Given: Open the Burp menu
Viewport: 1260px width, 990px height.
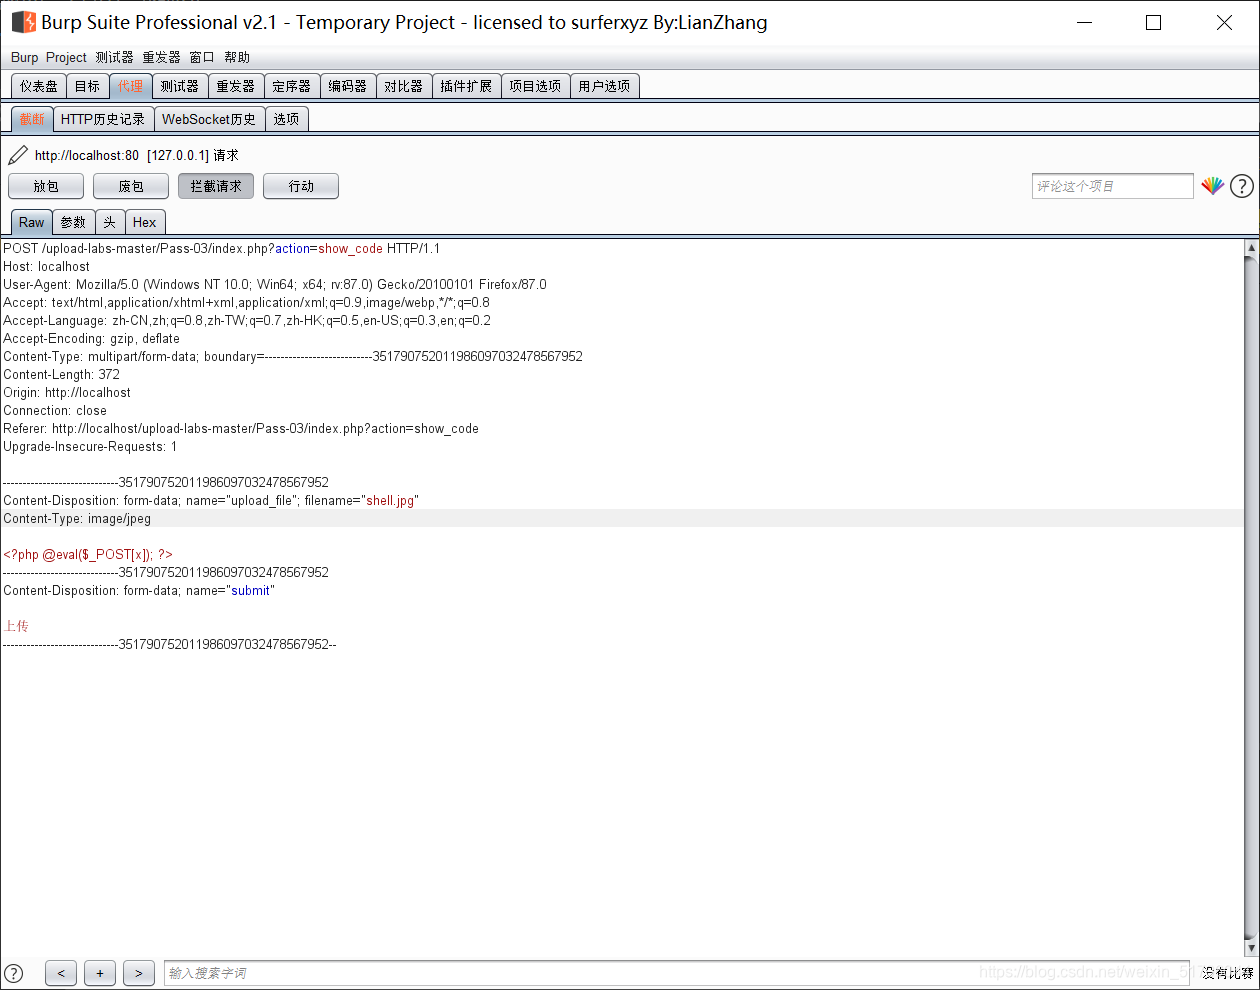Looking at the screenshot, I should tap(25, 57).
